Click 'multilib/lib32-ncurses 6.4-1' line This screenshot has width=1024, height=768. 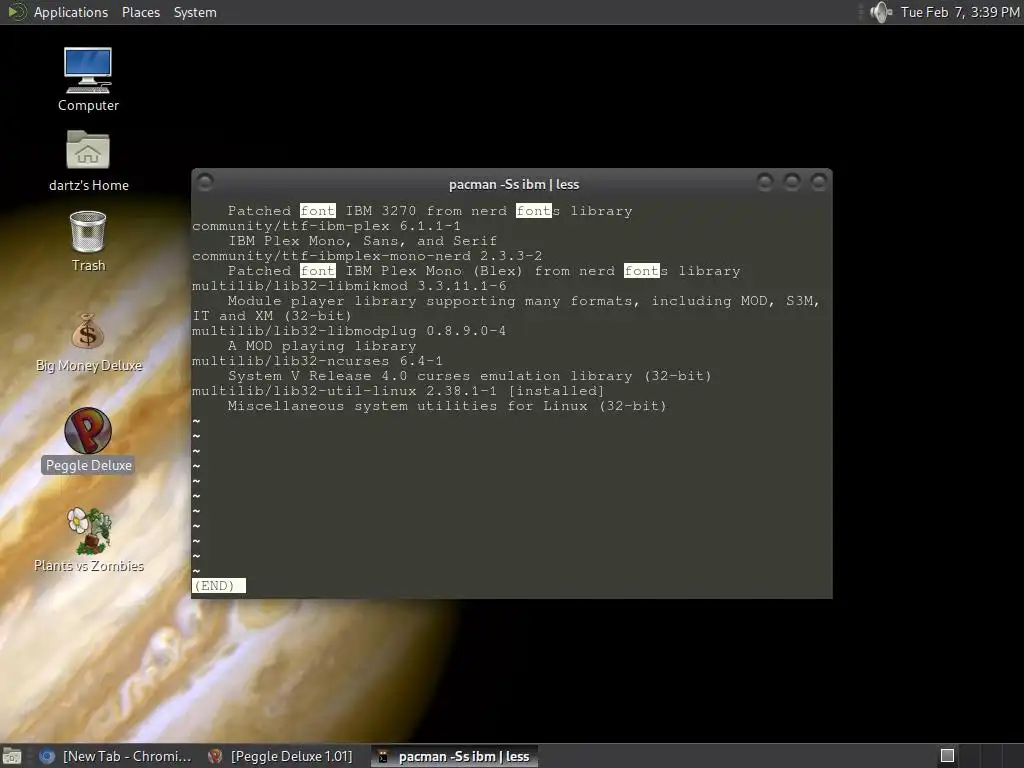317,361
